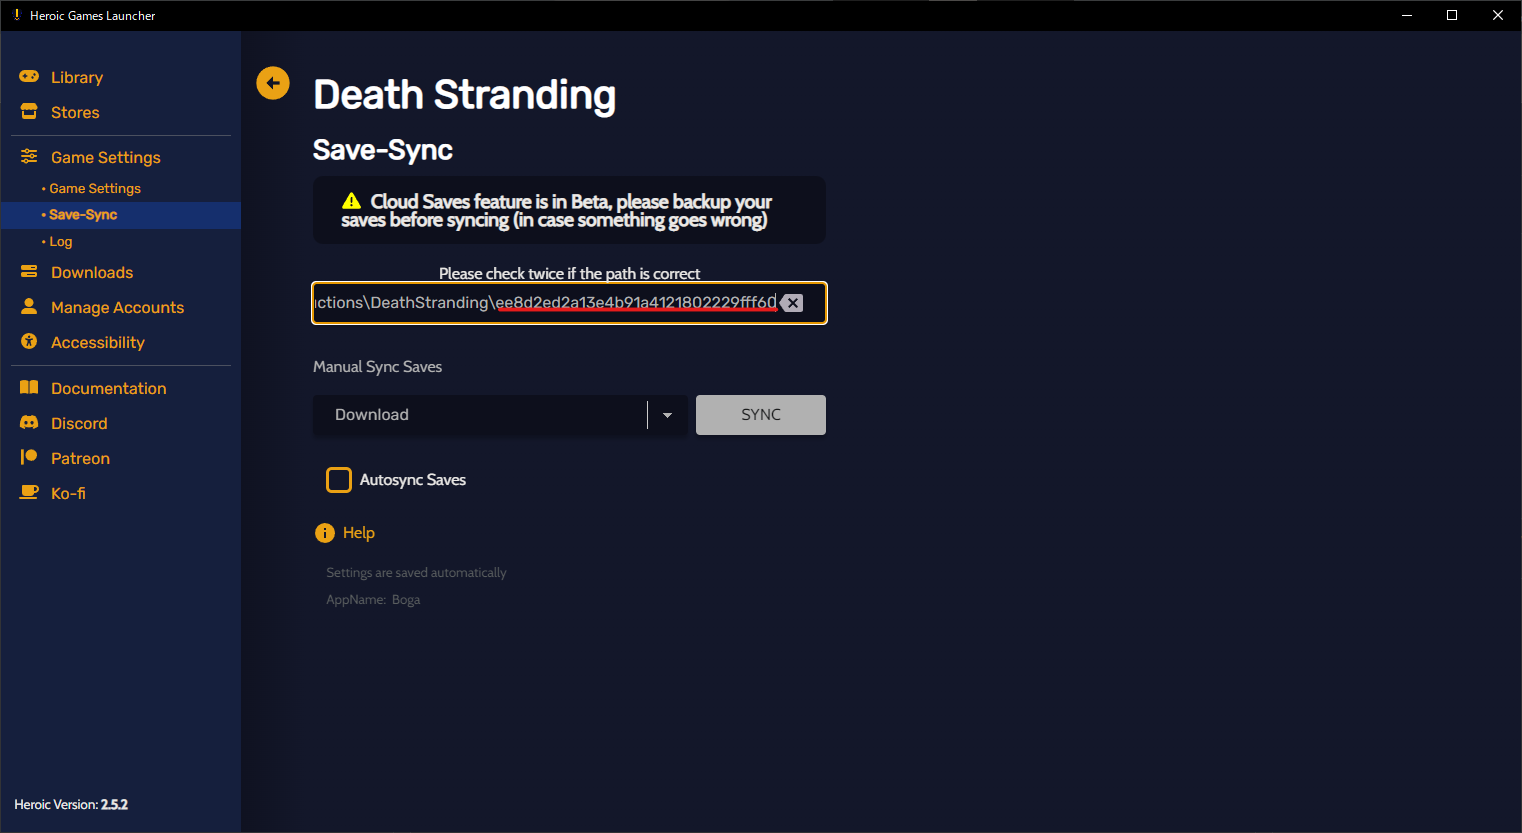Open Accessibility label in sidebar
The height and width of the screenshot is (833, 1522).
click(98, 342)
